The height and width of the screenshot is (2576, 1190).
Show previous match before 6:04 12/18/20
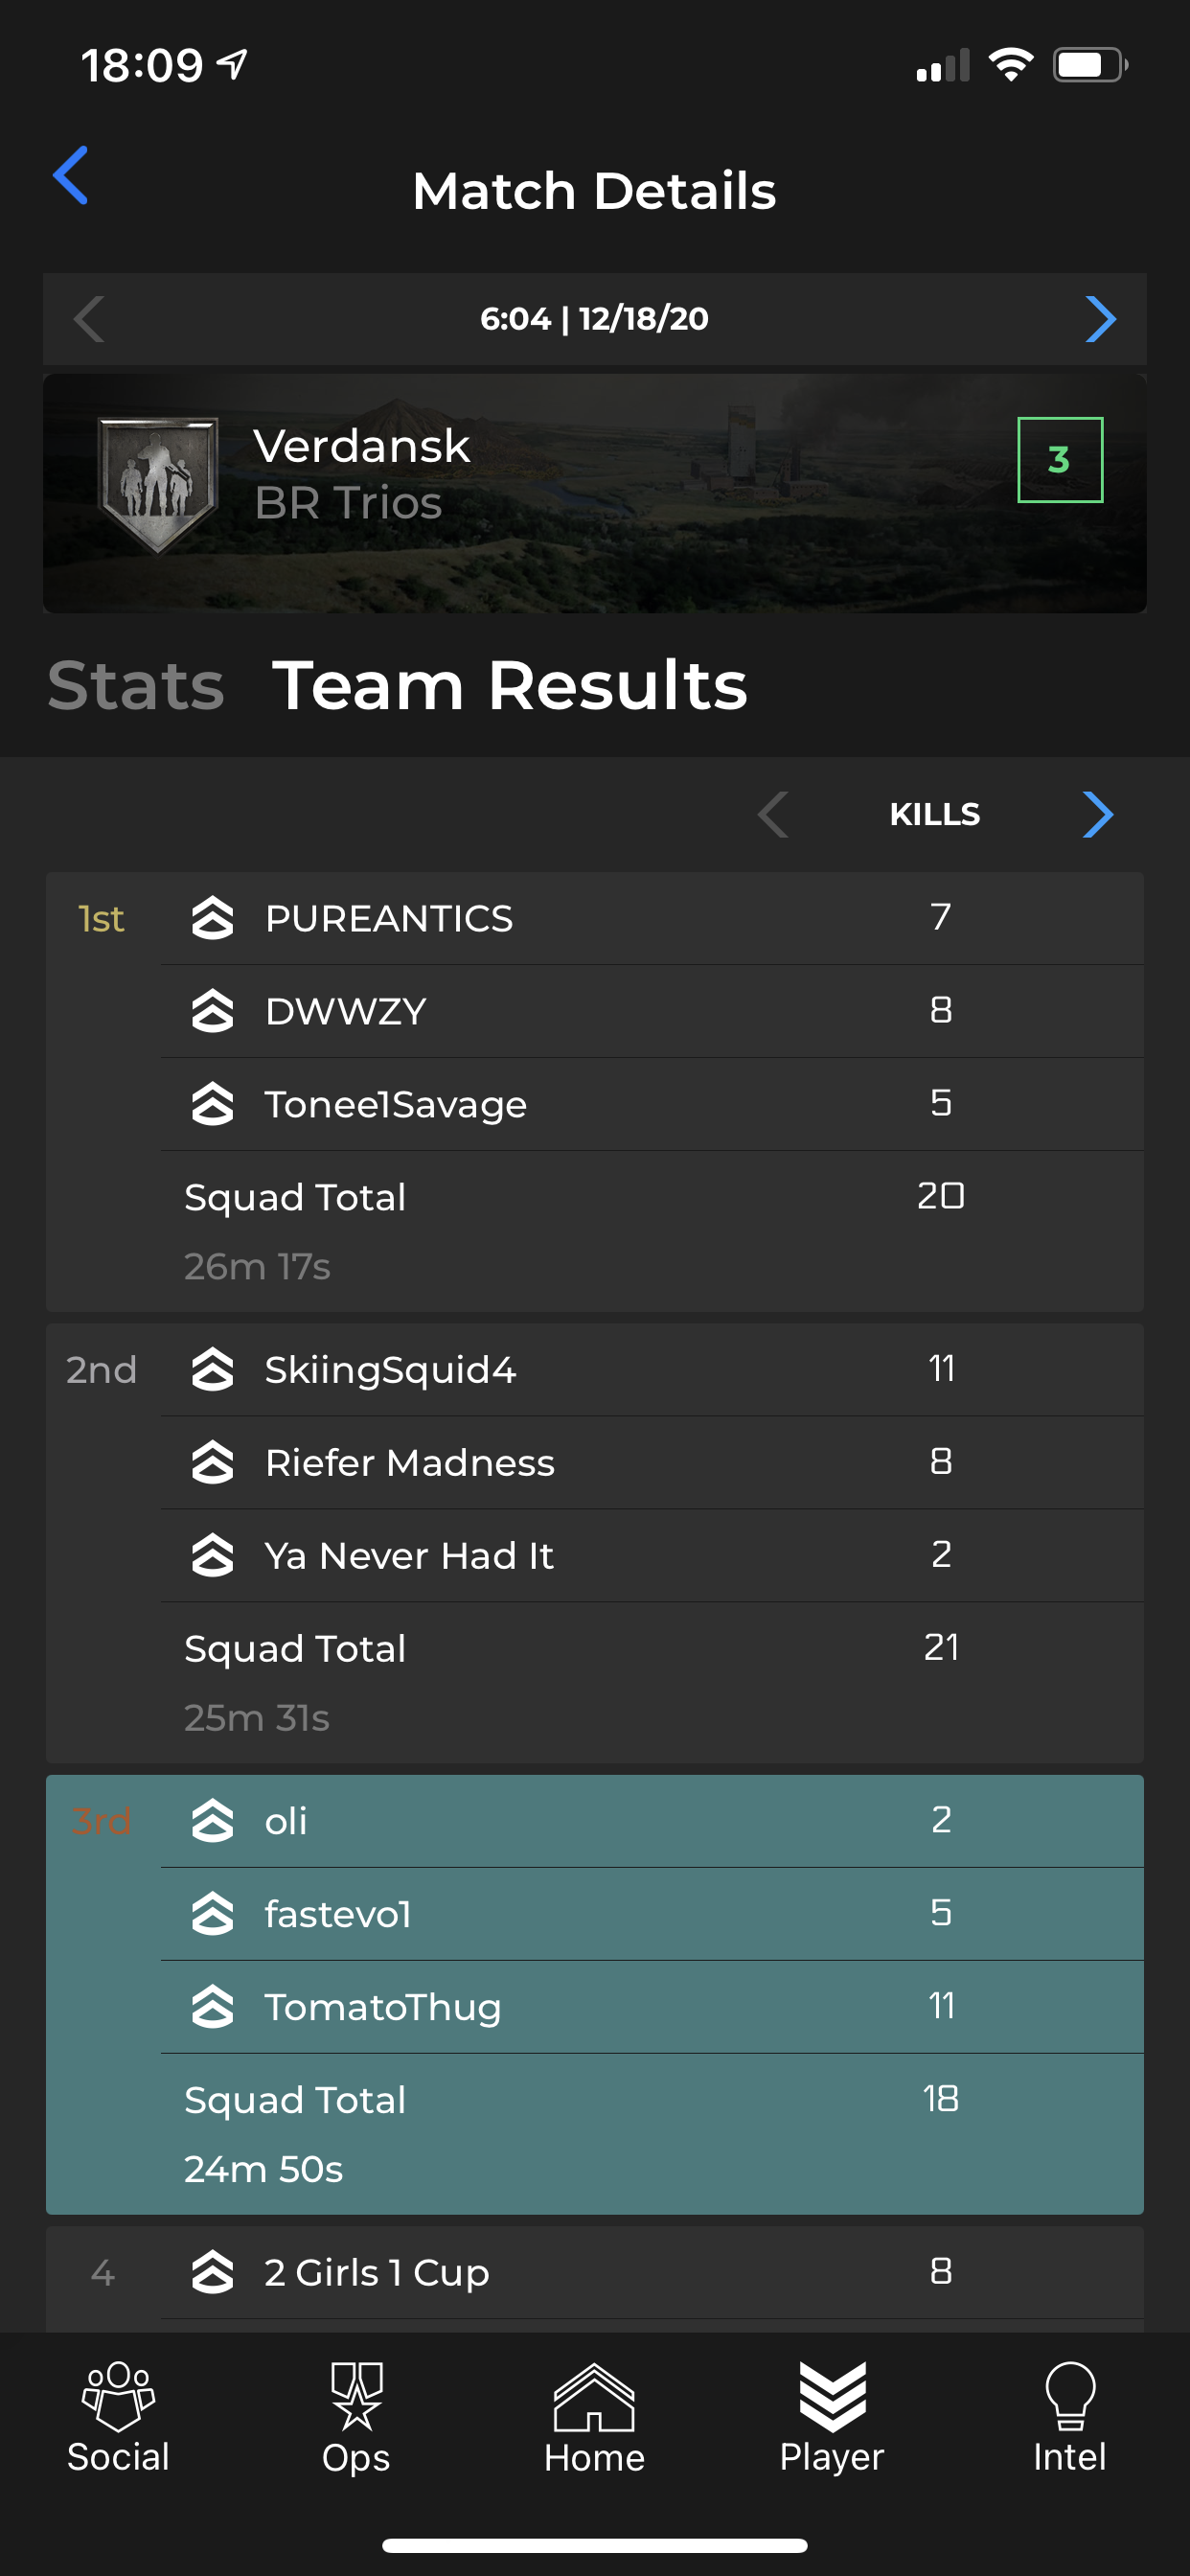pyautogui.click(x=89, y=319)
